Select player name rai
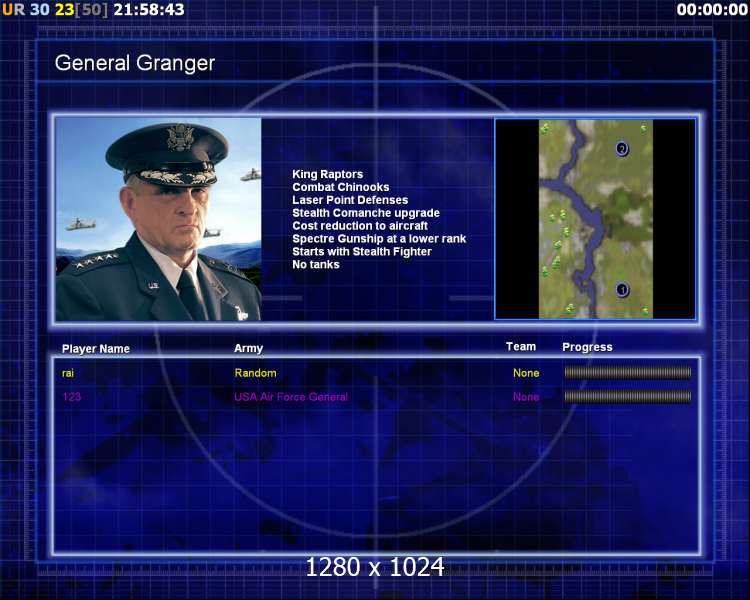 click(68, 373)
